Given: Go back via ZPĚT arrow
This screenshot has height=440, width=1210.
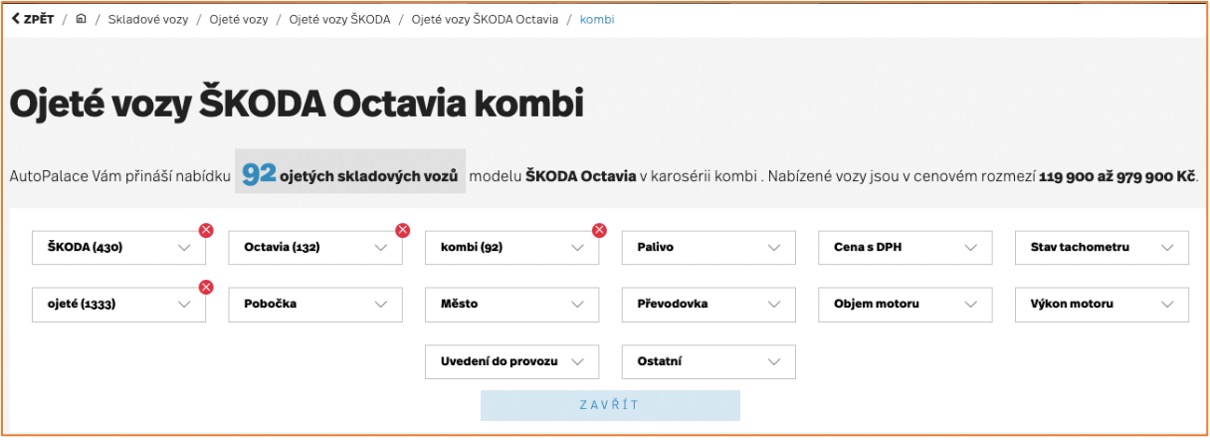Looking at the screenshot, I should coord(33,19).
